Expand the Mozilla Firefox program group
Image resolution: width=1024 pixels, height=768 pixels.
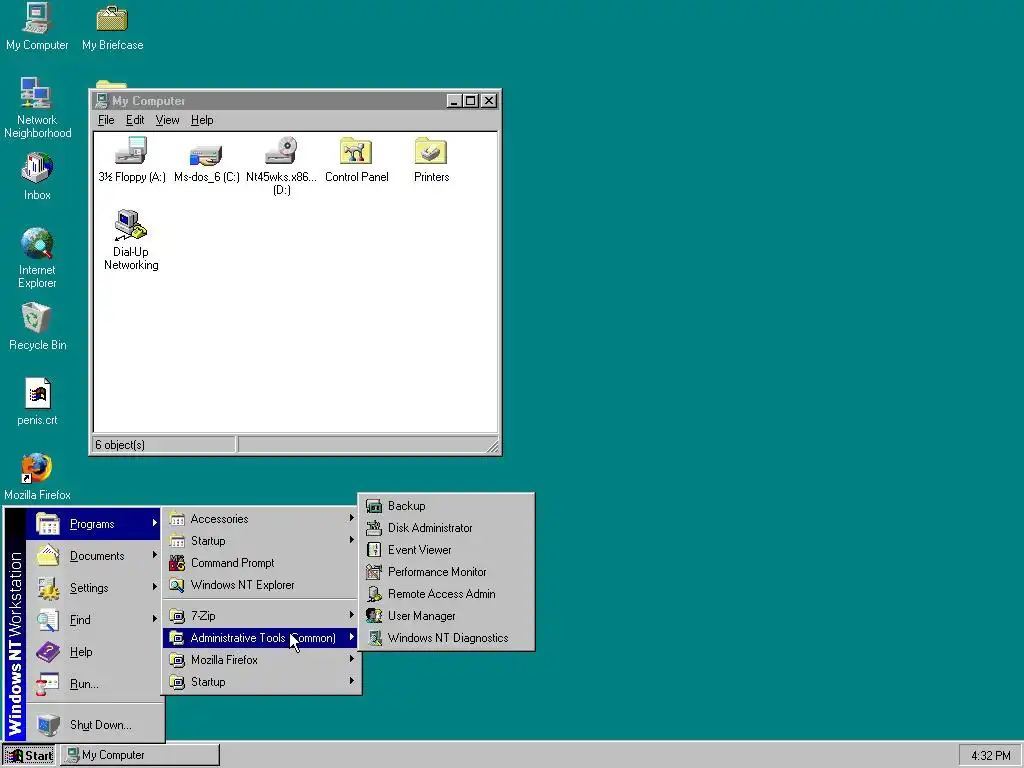[261, 660]
